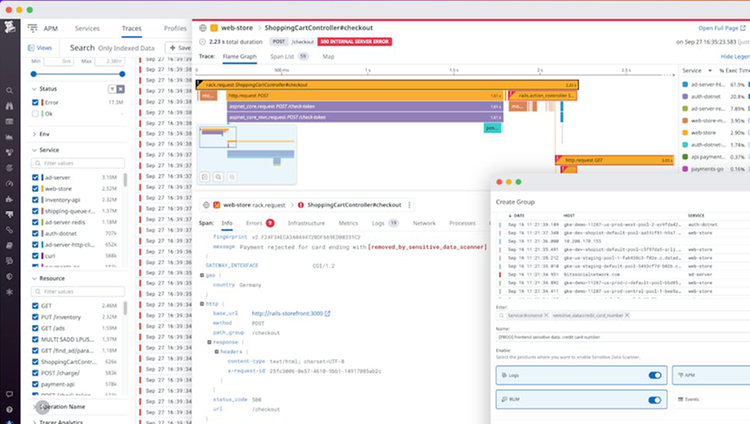This screenshot has height=424, width=750.
Task: Click the red error icon before ShoppingCartController span
Action: pos(301,205)
